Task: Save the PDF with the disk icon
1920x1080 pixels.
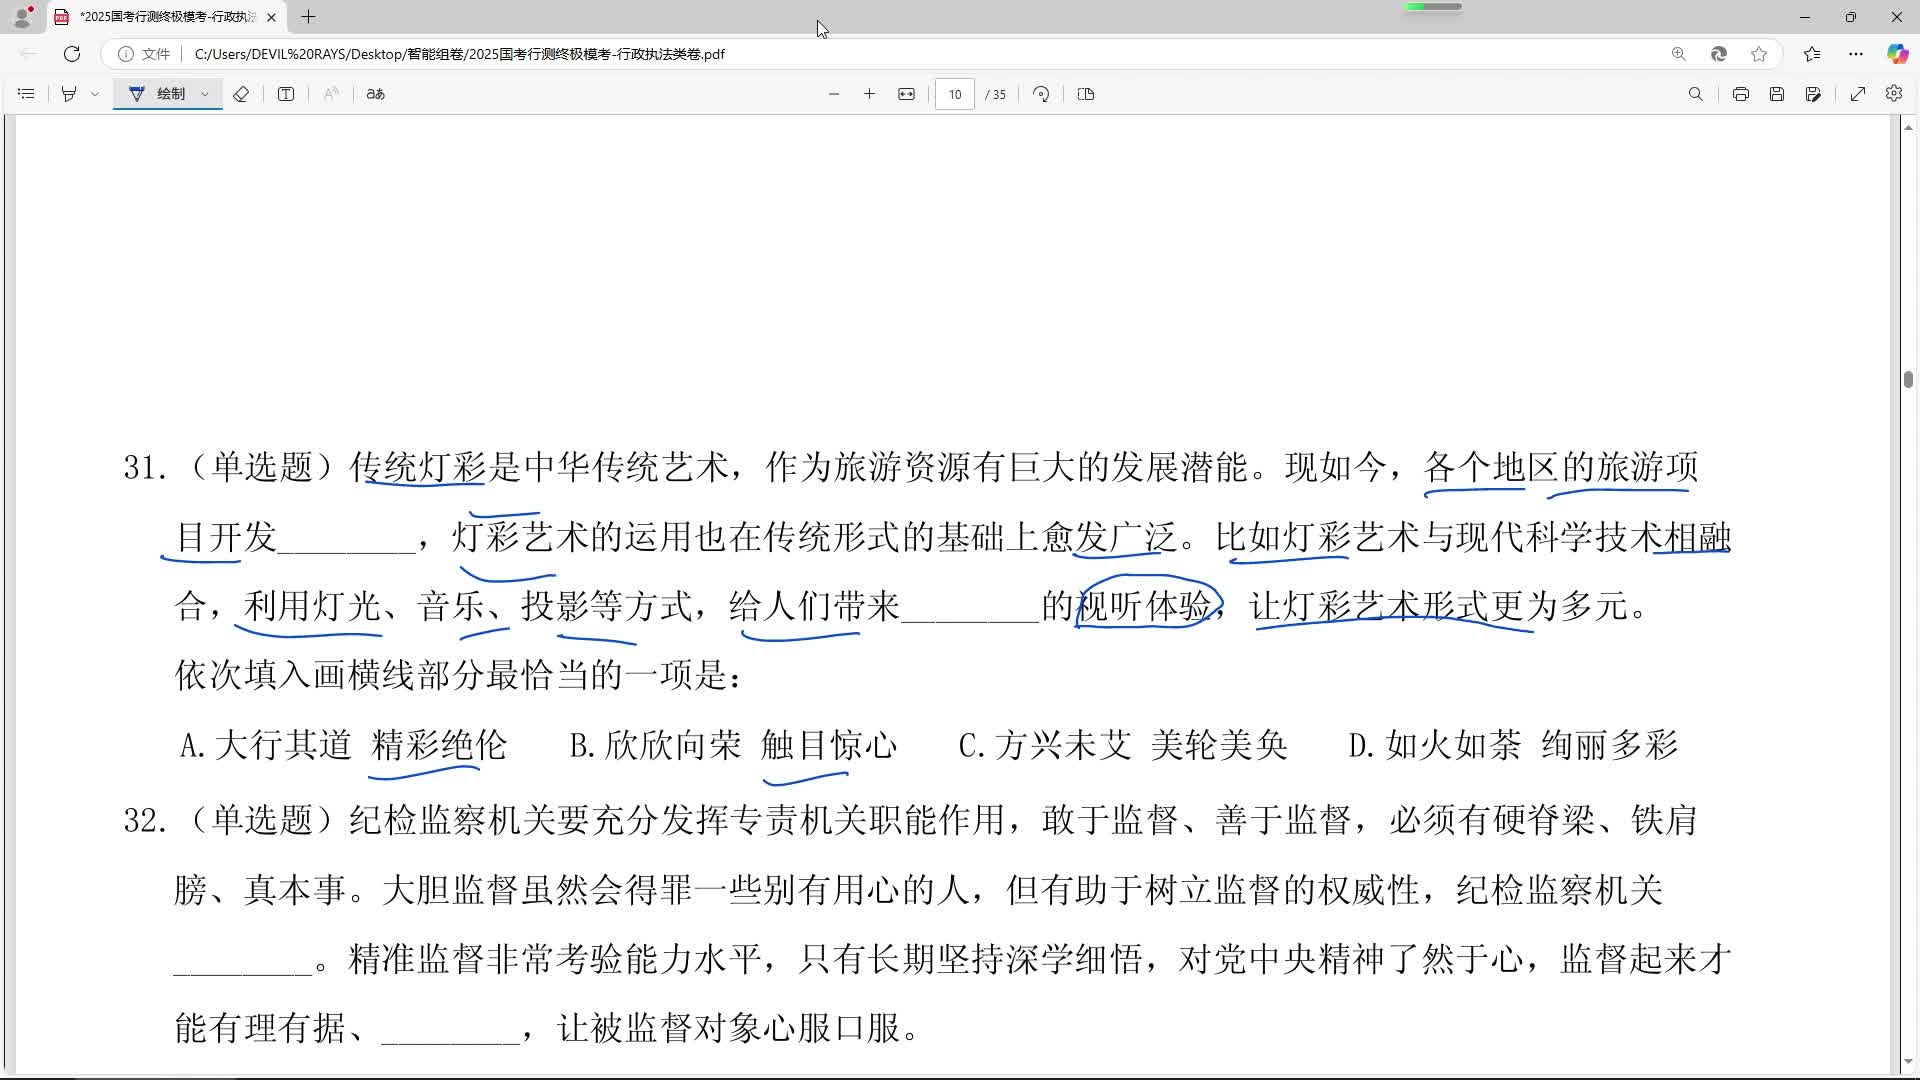Action: pyautogui.click(x=1777, y=94)
